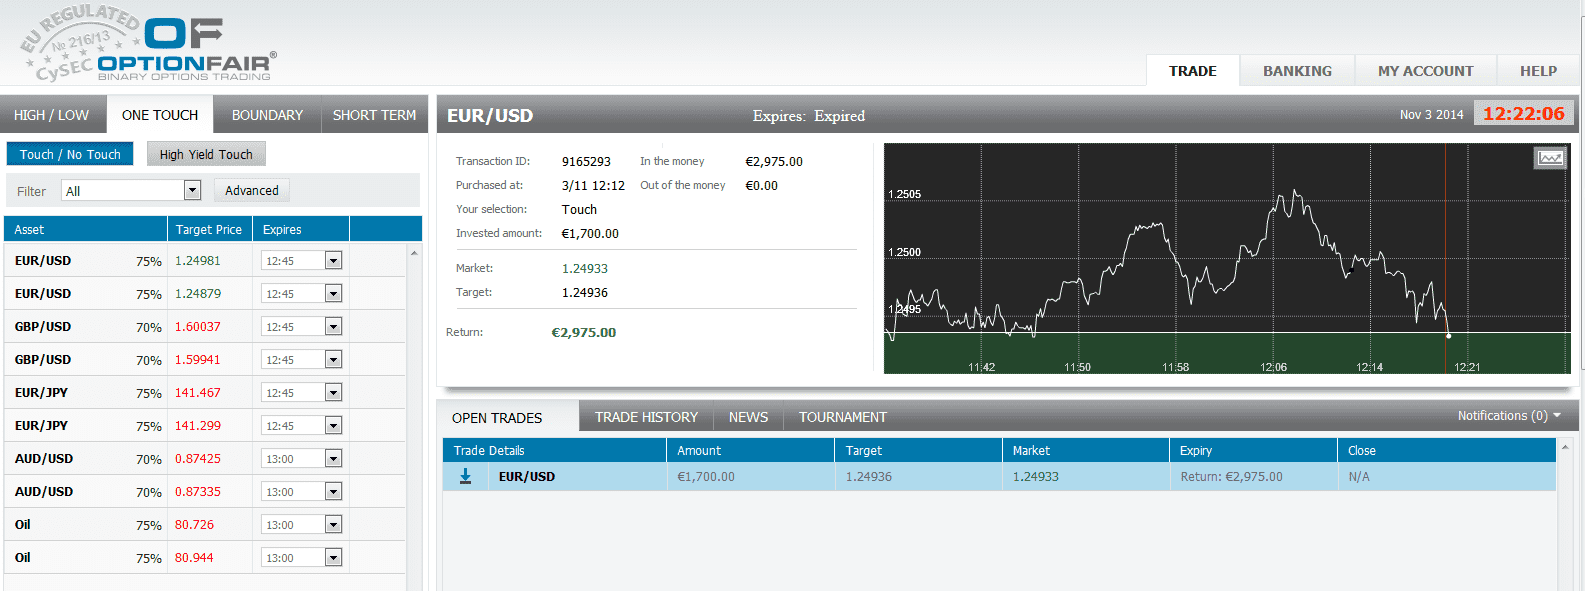
Task: Open expiry dropdown for EUR/USD 1.24981
Action: pyautogui.click(x=333, y=261)
